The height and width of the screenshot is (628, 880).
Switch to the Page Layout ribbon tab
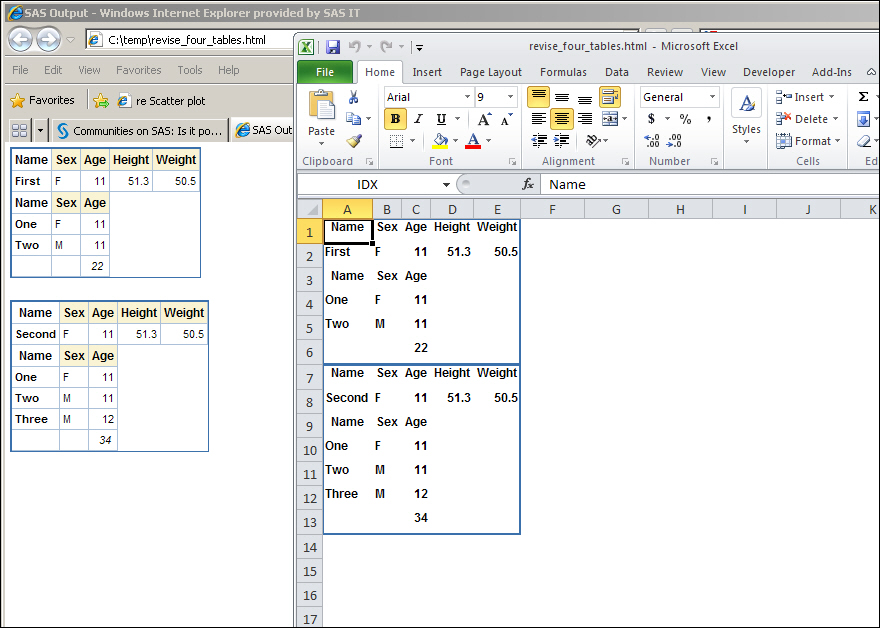coord(490,72)
